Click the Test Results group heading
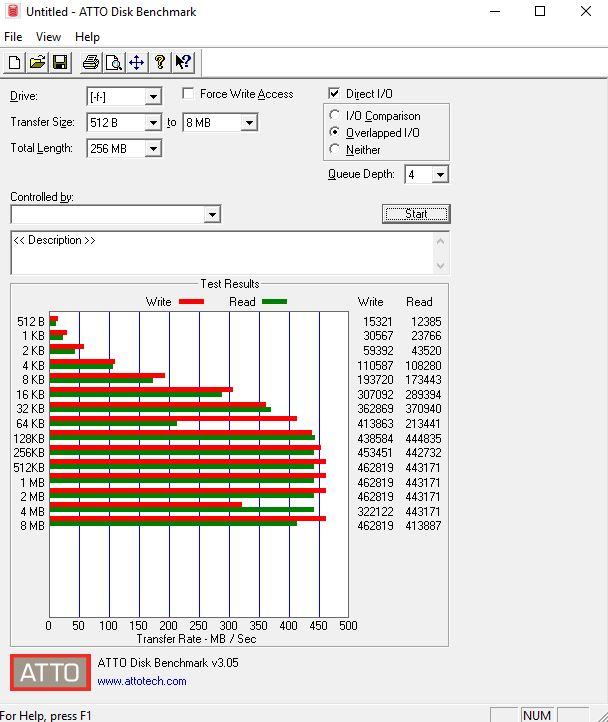This screenshot has height=722, width=608. coord(230,284)
